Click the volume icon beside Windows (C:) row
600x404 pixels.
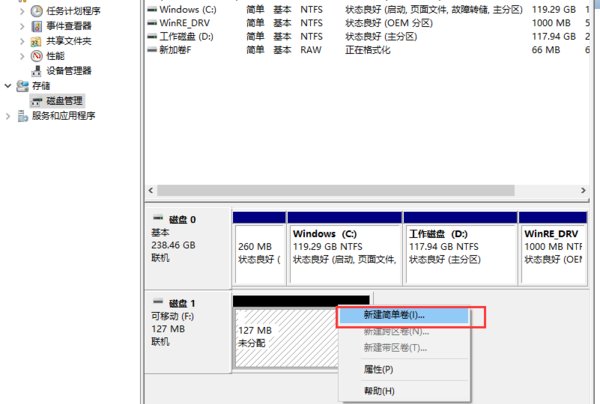[152, 9]
